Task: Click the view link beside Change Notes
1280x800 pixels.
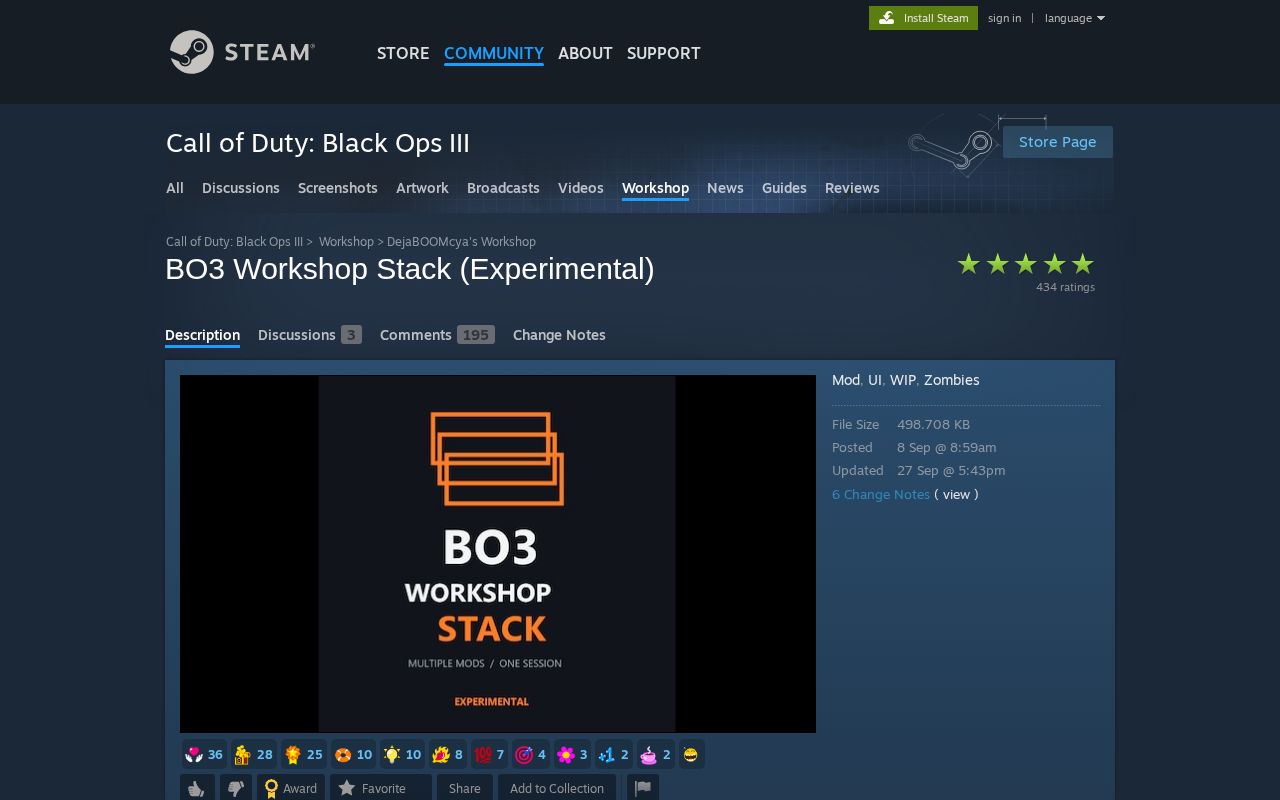Action: pyautogui.click(x=956, y=494)
